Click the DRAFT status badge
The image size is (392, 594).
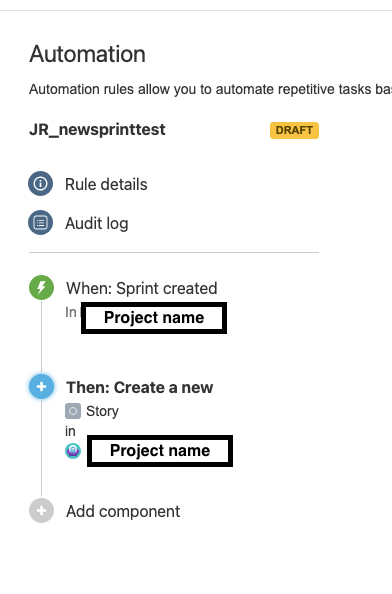point(294,130)
